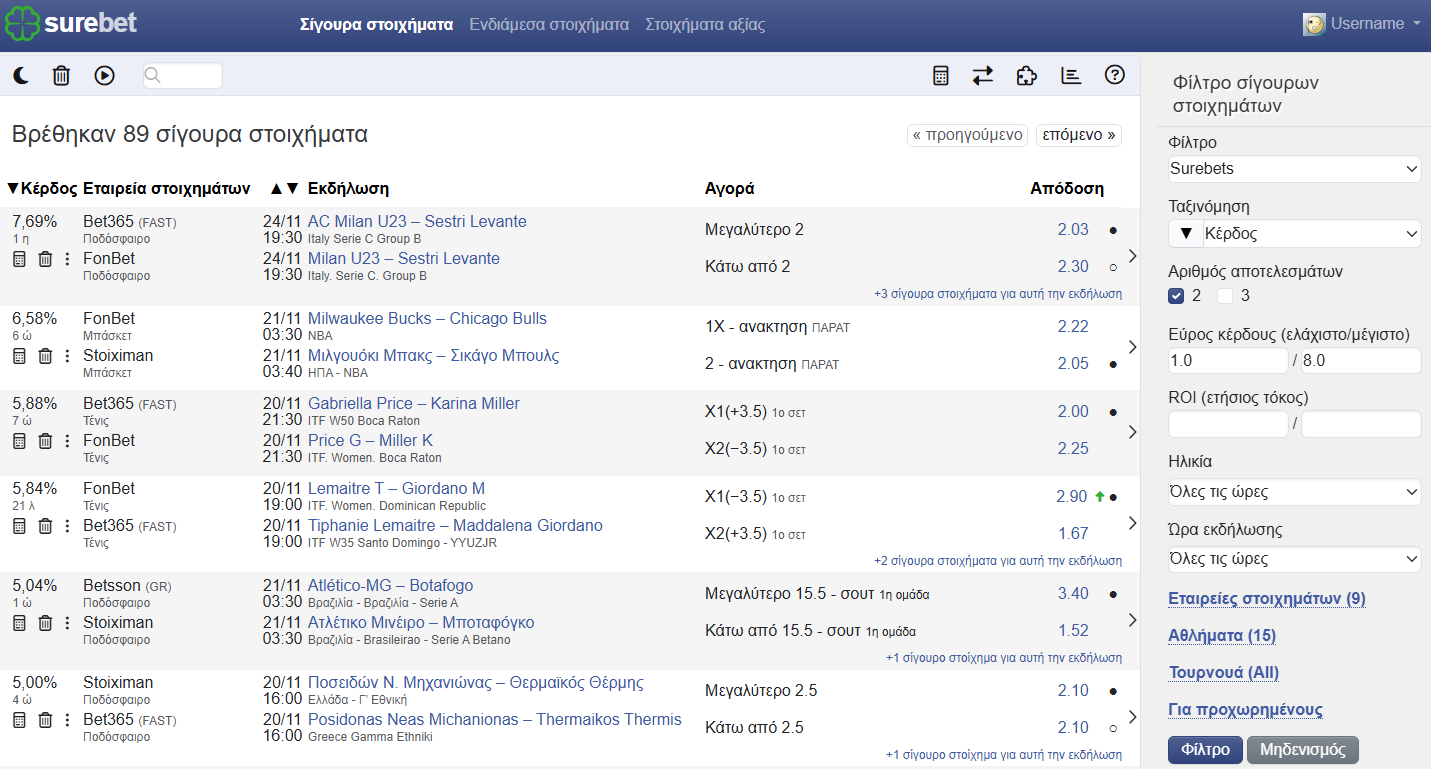The image size is (1431, 769).
Task: Switch to Ενδιάμεσα στοιχήματα tab
Action: pyautogui.click(x=549, y=24)
